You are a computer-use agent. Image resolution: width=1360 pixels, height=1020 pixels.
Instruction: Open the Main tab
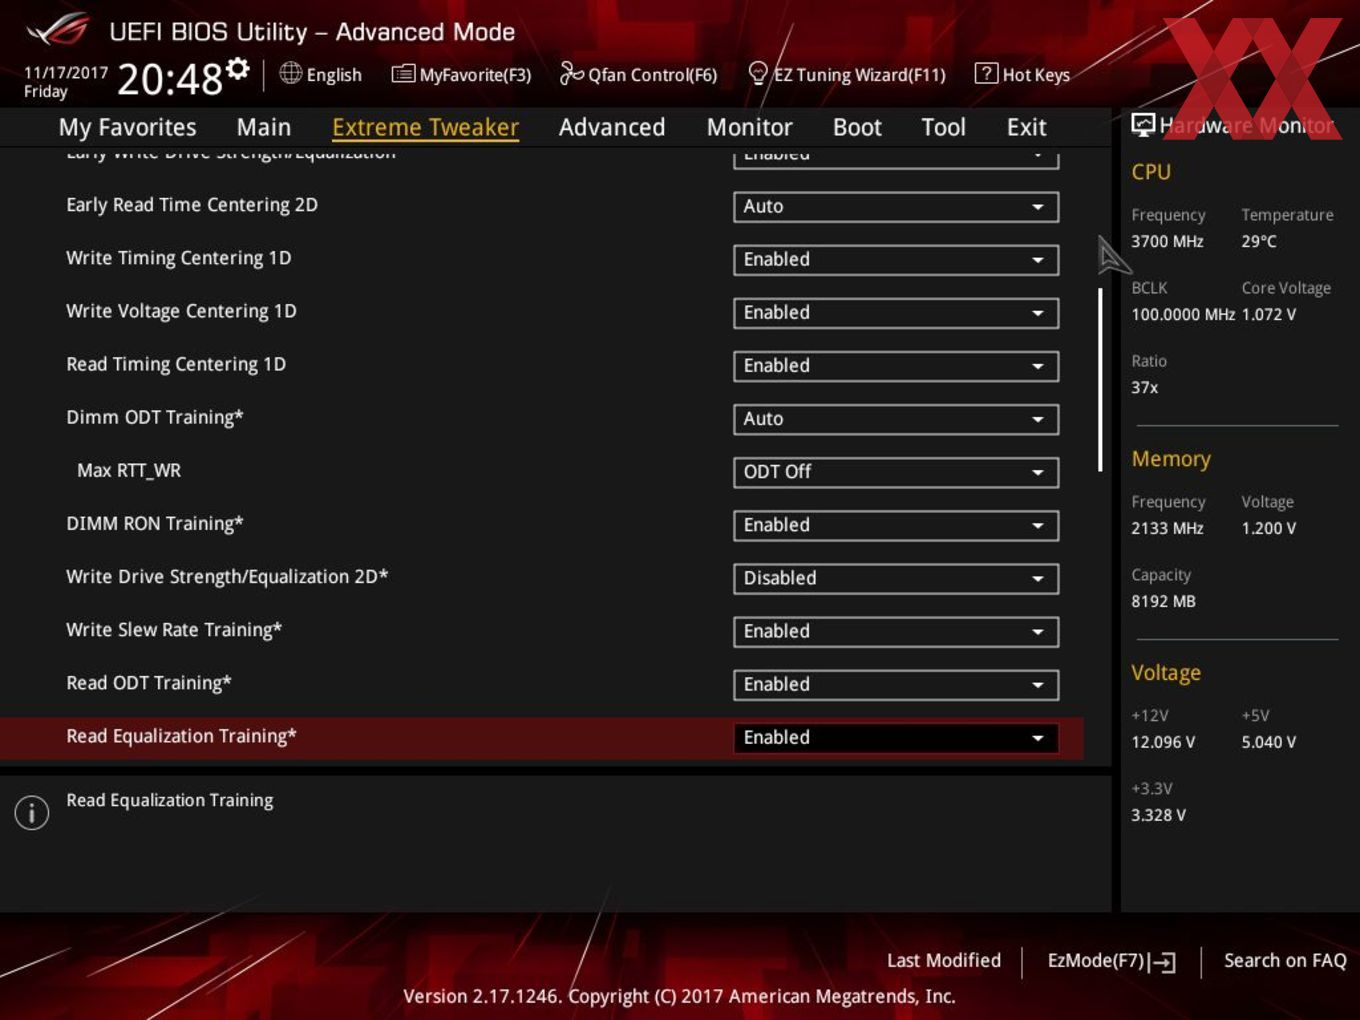tap(264, 127)
